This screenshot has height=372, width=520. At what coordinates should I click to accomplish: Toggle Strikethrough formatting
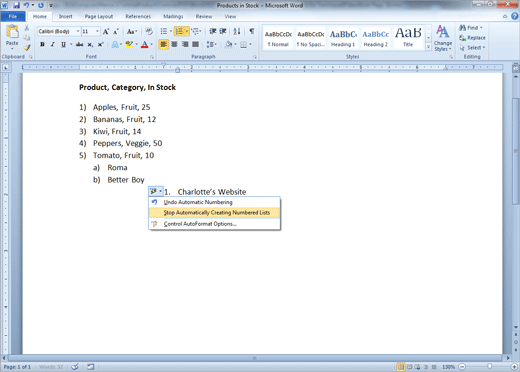(79, 44)
